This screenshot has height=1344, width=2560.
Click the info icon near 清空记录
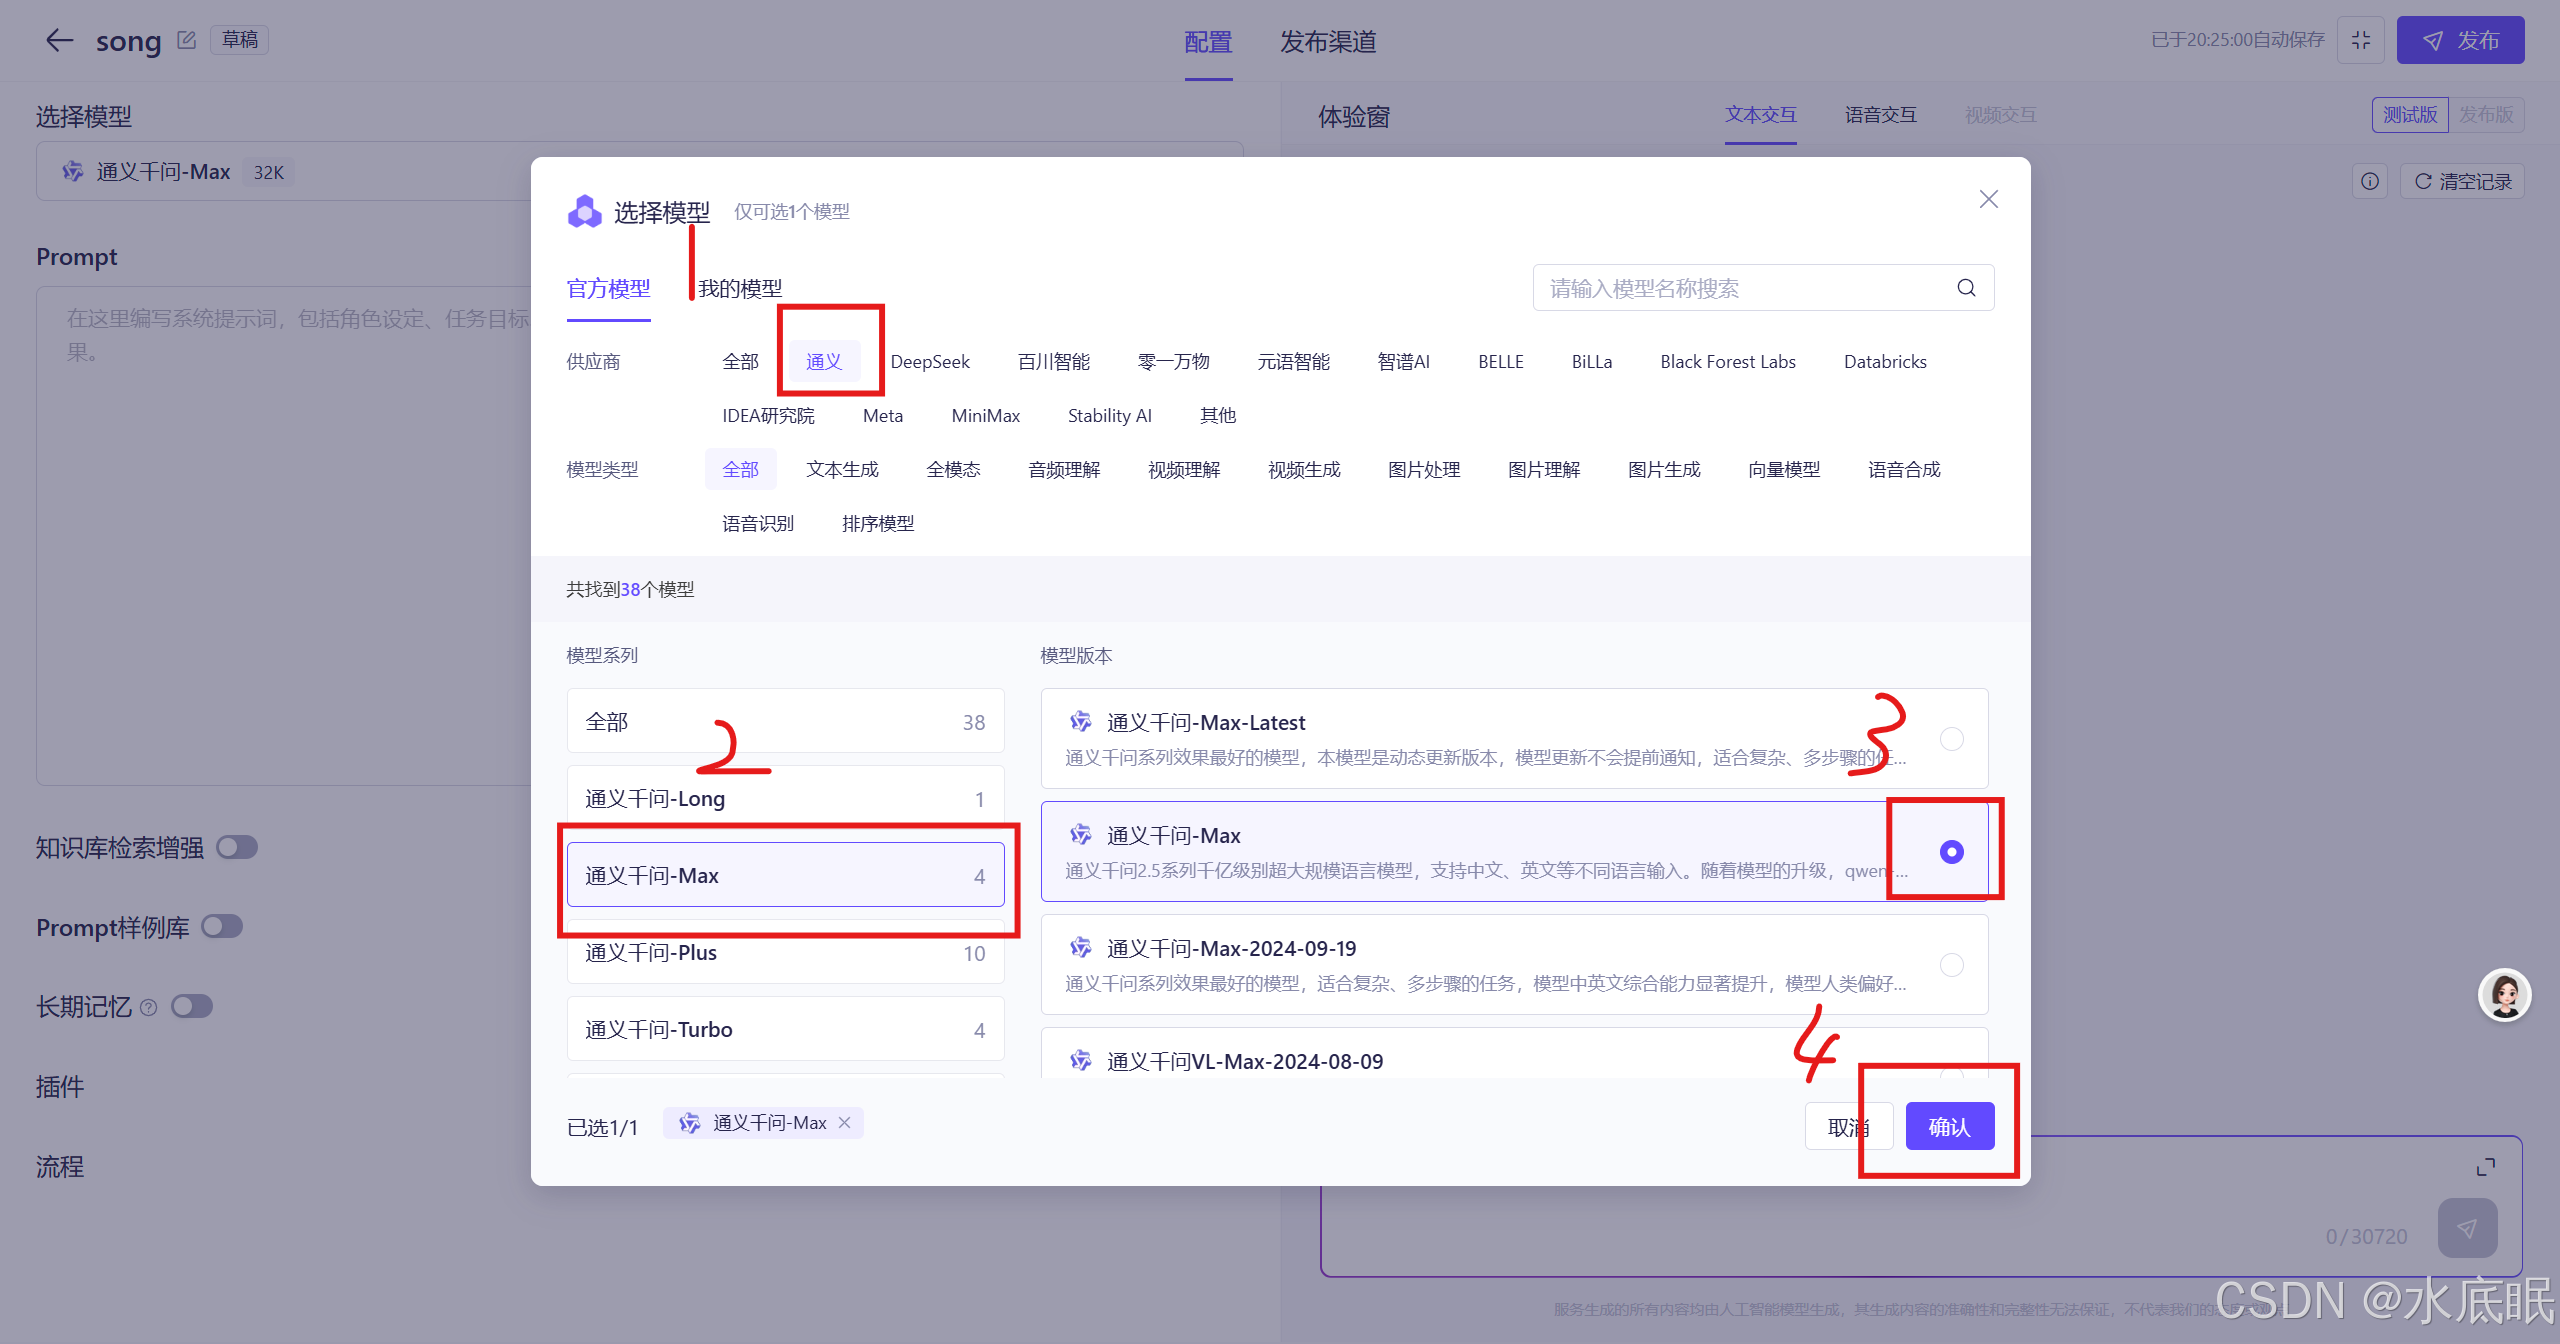[x=2370, y=181]
